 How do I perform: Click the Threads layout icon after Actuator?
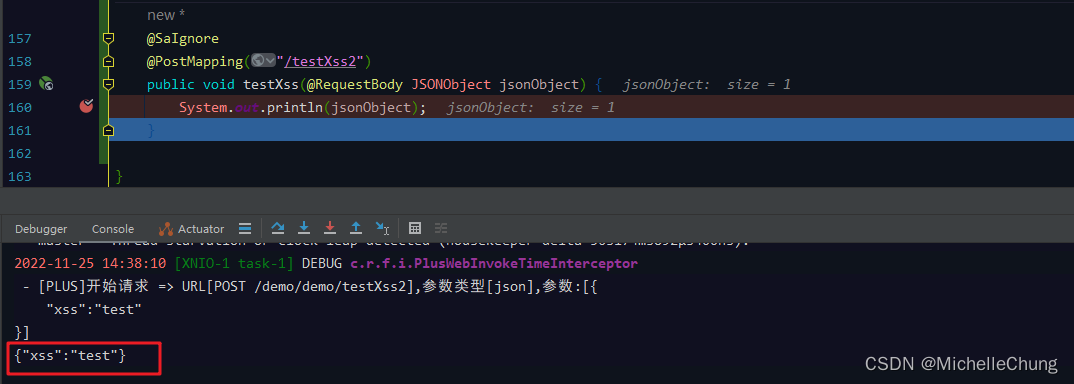245,229
